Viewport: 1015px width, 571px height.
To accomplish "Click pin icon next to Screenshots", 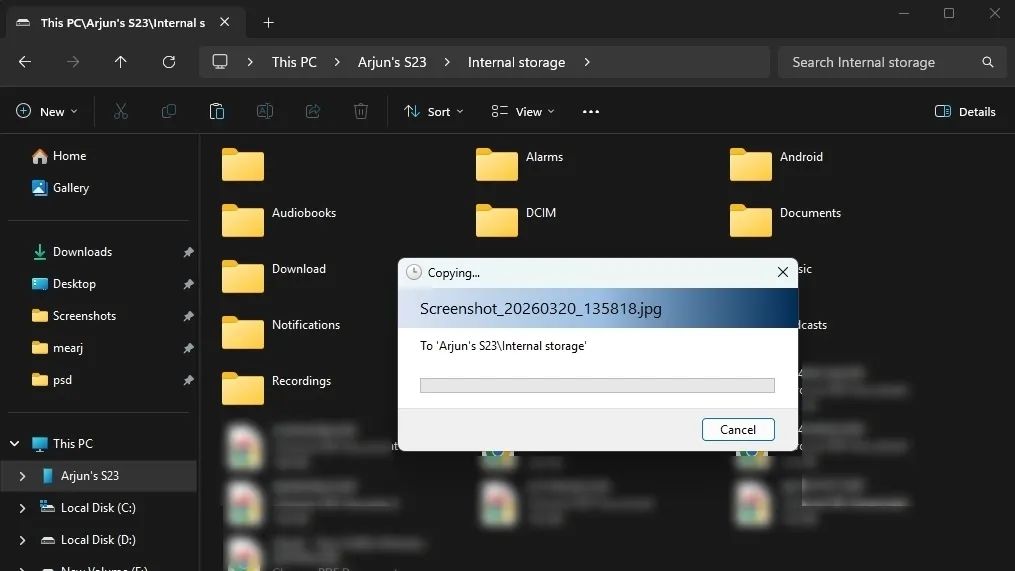I will click(x=188, y=316).
